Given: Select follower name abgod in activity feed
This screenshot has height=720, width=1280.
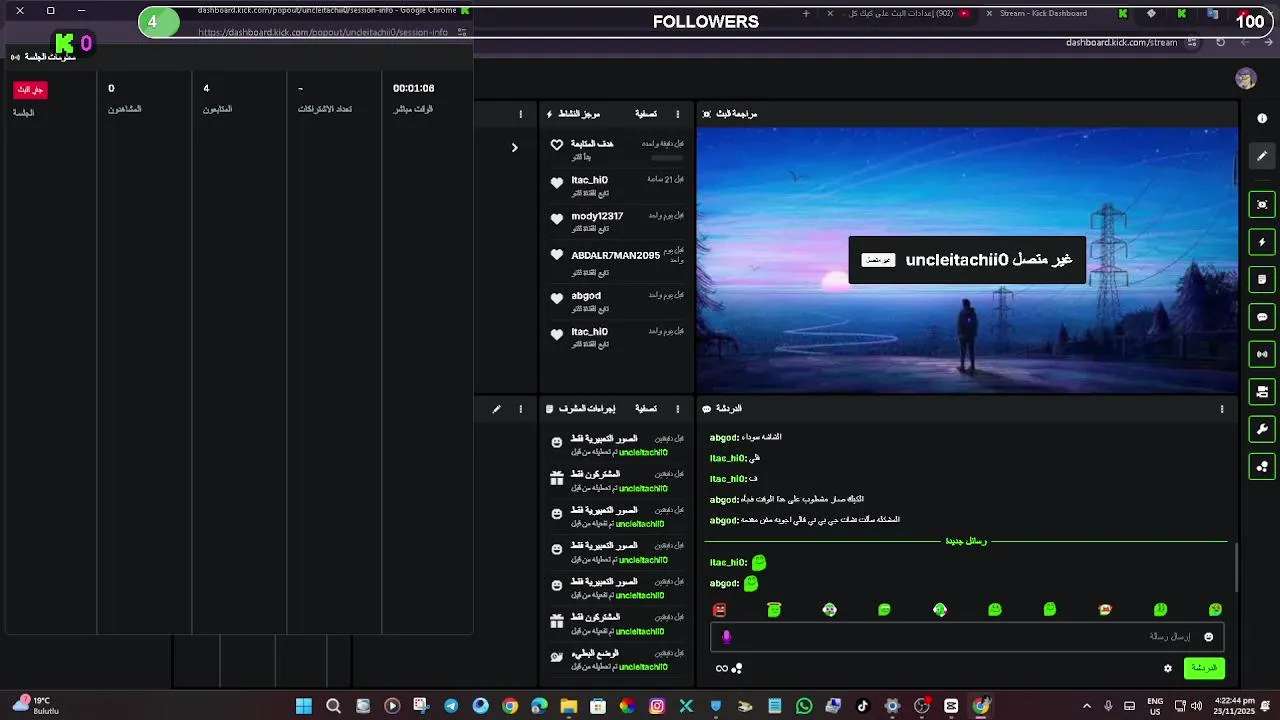Looking at the screenshot, I should tap(586, 296).
